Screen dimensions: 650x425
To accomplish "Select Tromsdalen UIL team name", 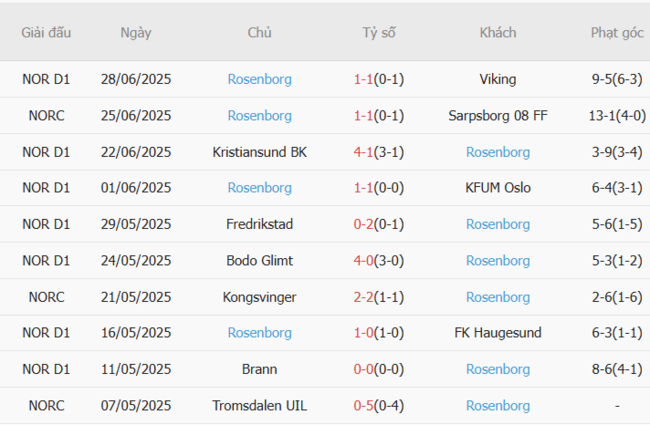I will click(x=260, y=405).
